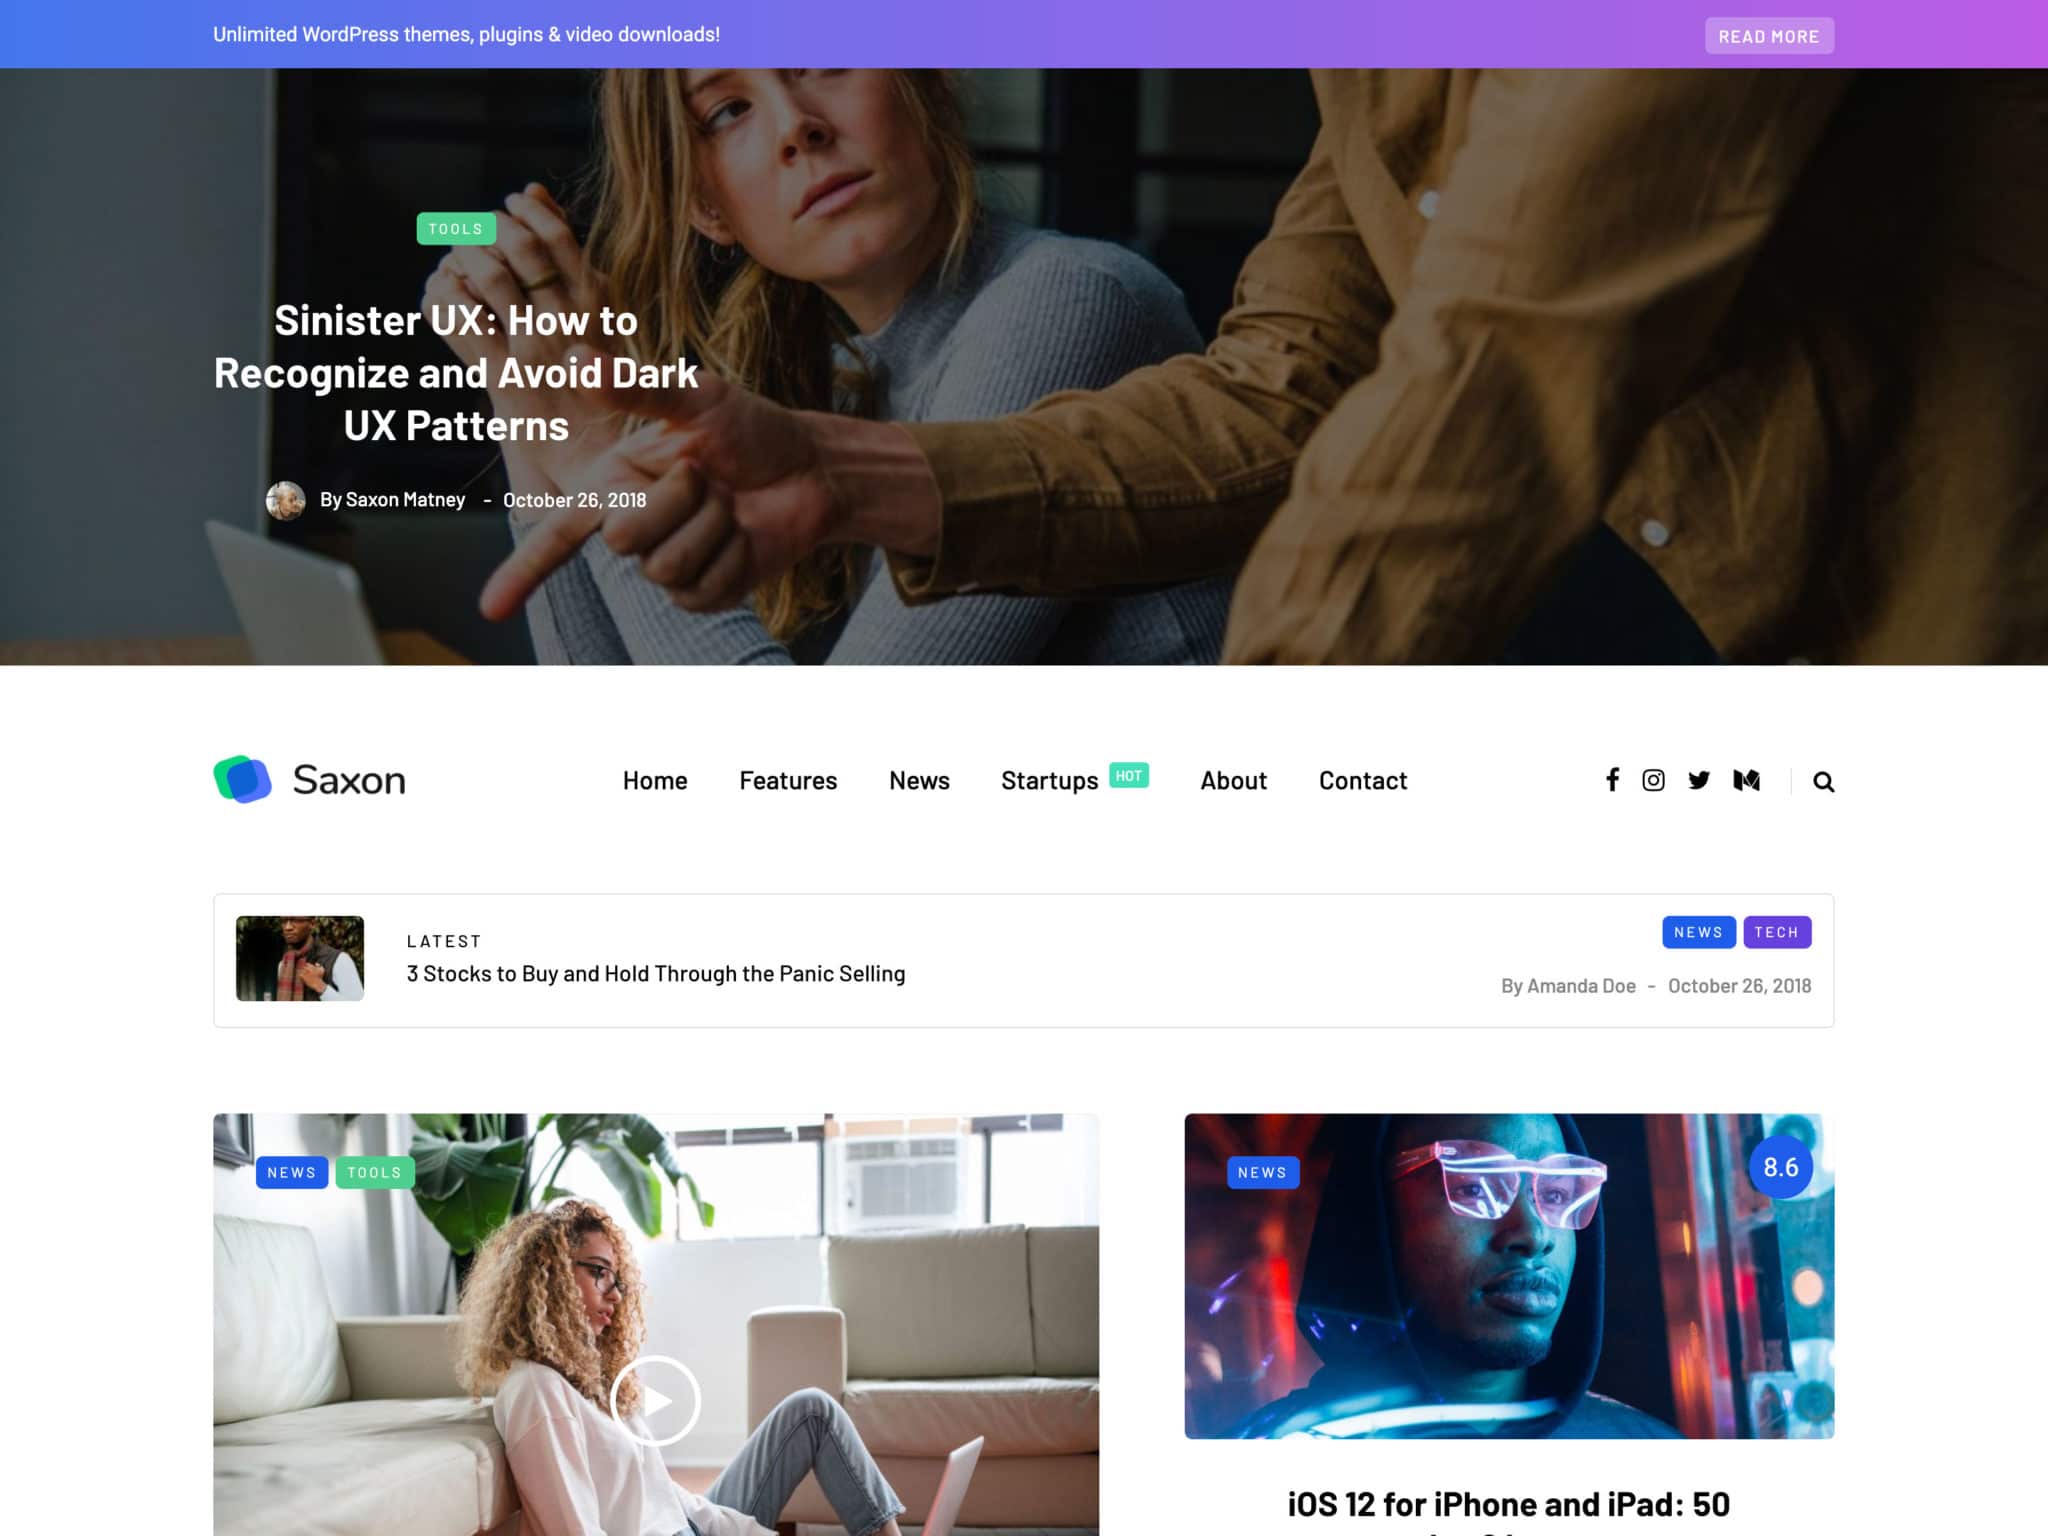Click the 8.6 rating badge
The width and height of the screenshot is (2048, 1536).
coord(1780,1167)
